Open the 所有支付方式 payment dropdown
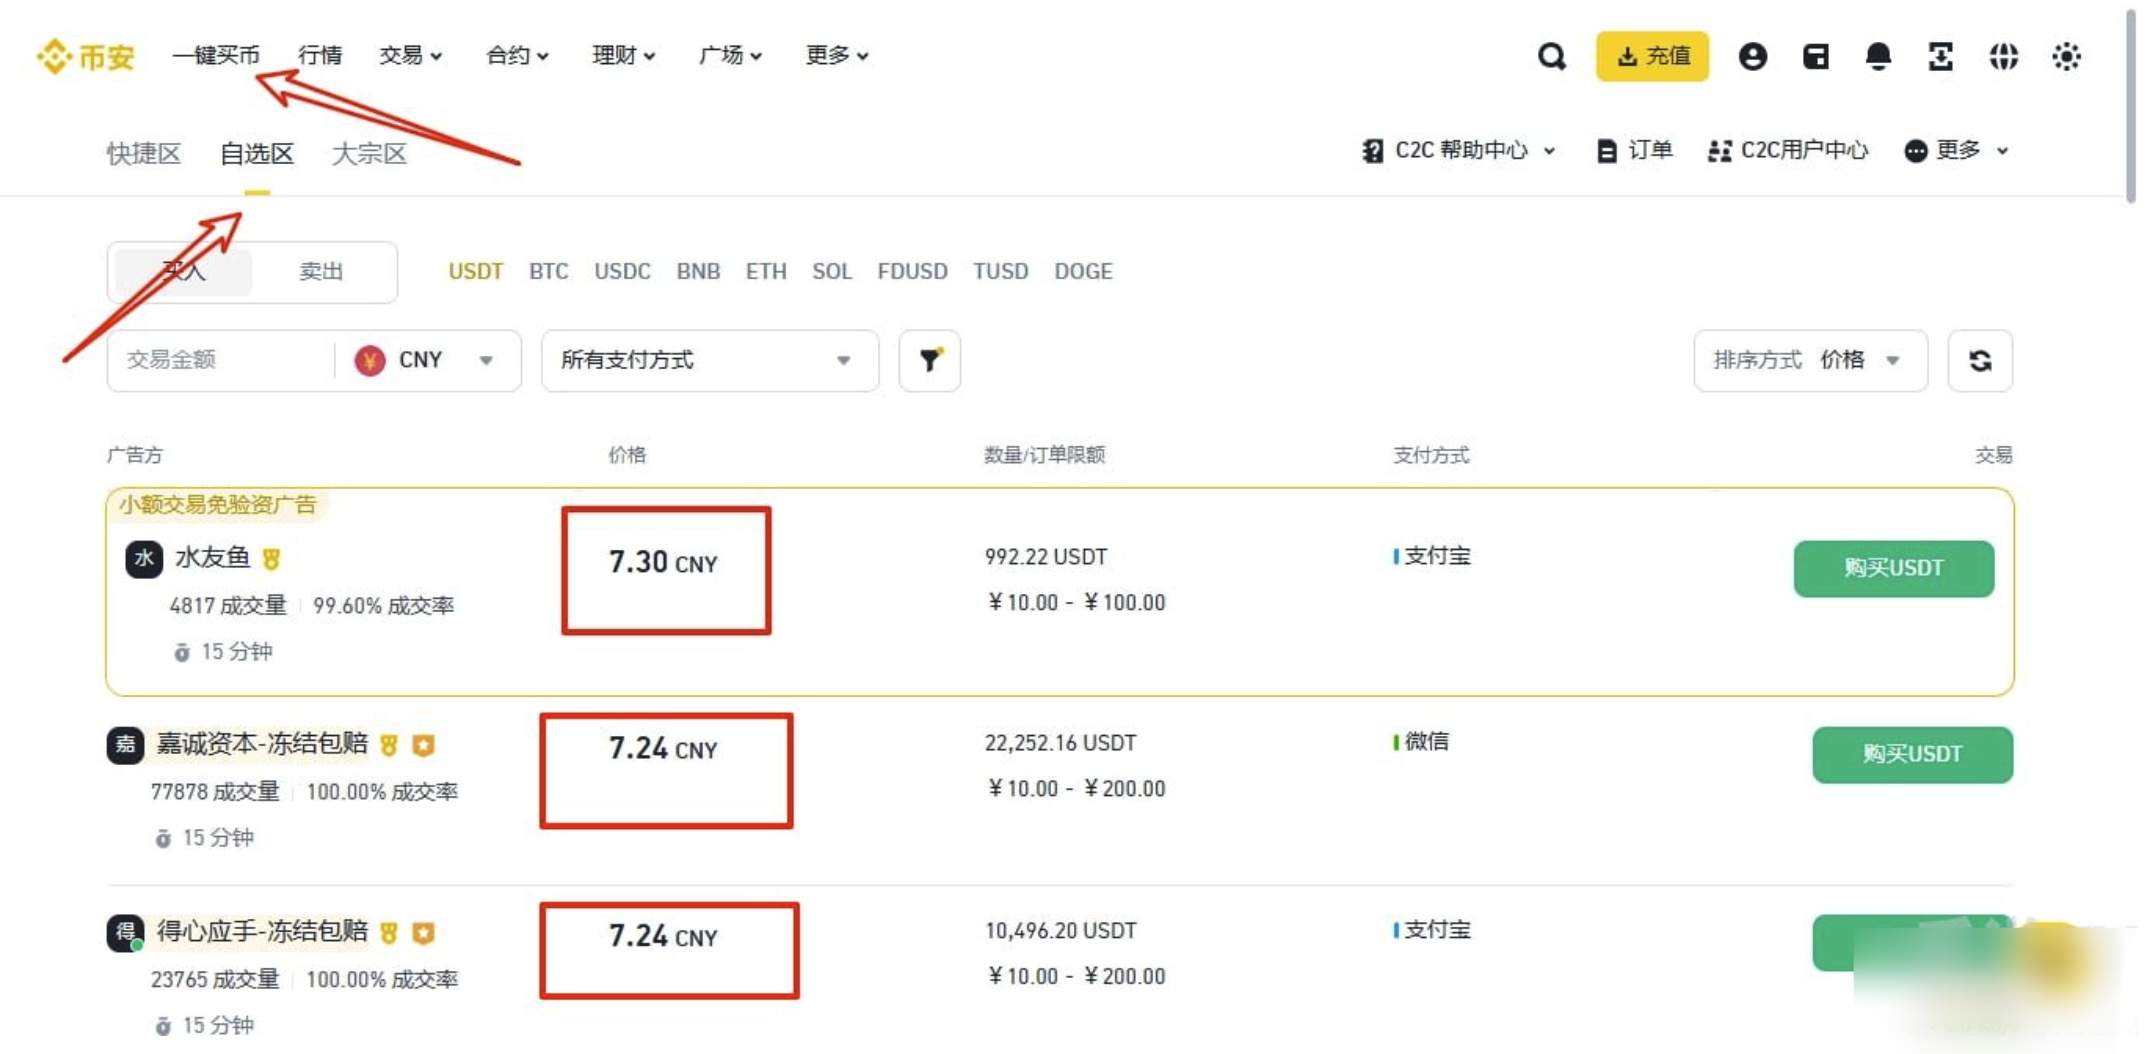The width and height of the screenshot is (2154, 1054). pos(708,360)
